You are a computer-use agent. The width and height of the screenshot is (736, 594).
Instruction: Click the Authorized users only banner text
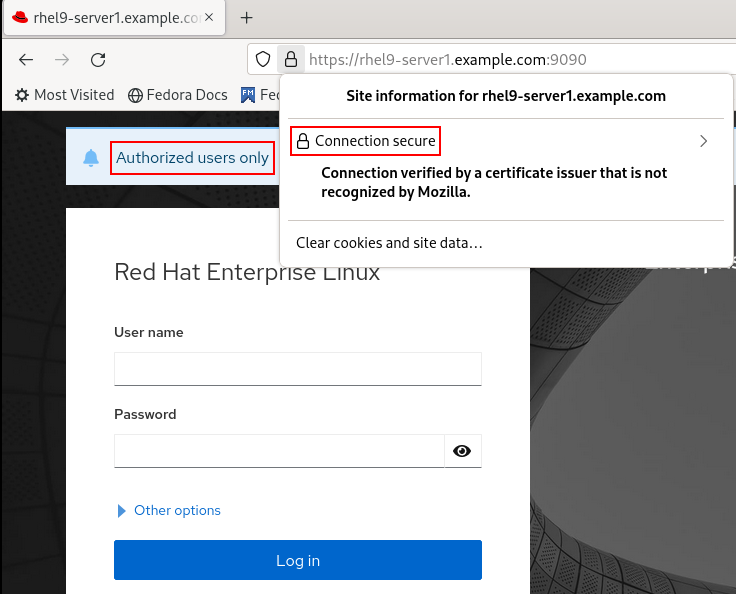click(192, 158)
